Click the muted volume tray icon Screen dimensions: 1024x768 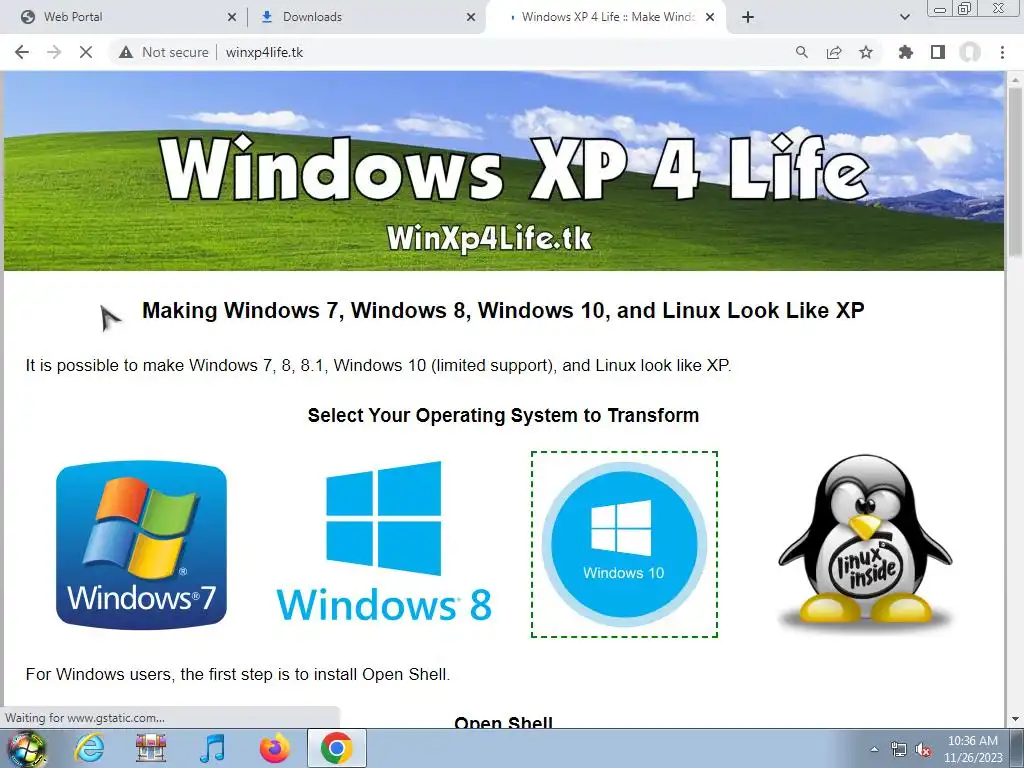[x=923, y=749]
